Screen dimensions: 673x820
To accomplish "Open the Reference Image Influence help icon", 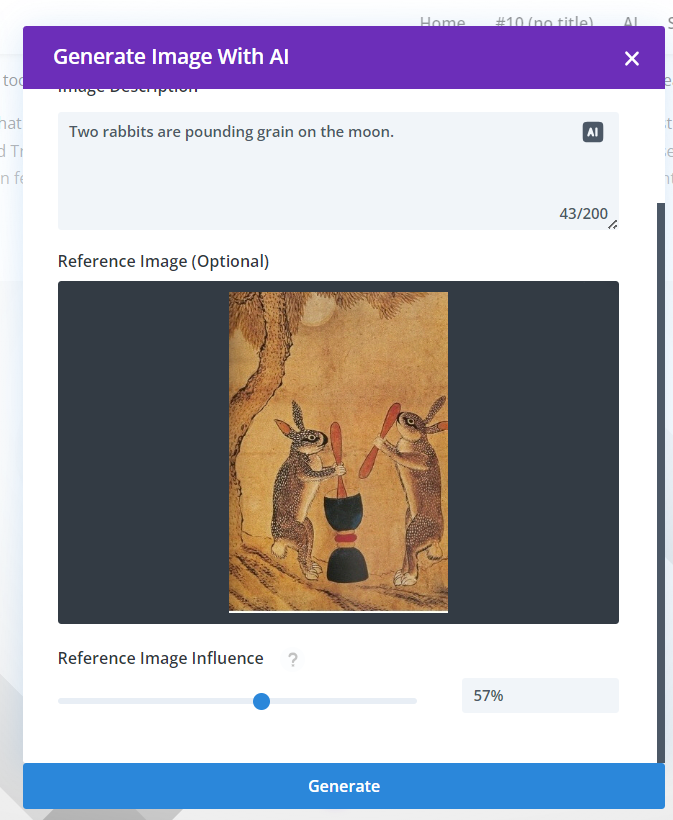I will coord(293,659).
